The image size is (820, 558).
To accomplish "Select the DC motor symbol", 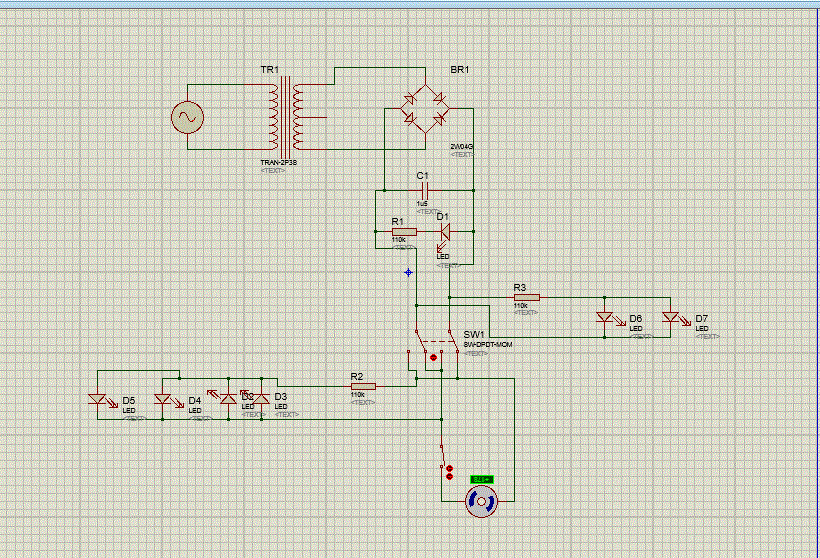I will tap(481, 502).
